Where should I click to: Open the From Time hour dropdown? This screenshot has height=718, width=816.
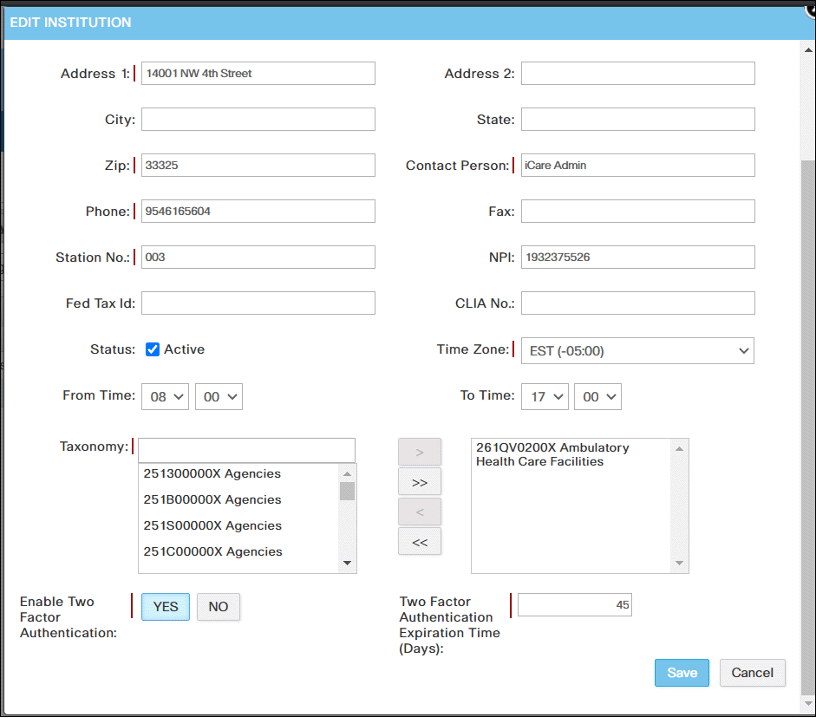(165, 397)
